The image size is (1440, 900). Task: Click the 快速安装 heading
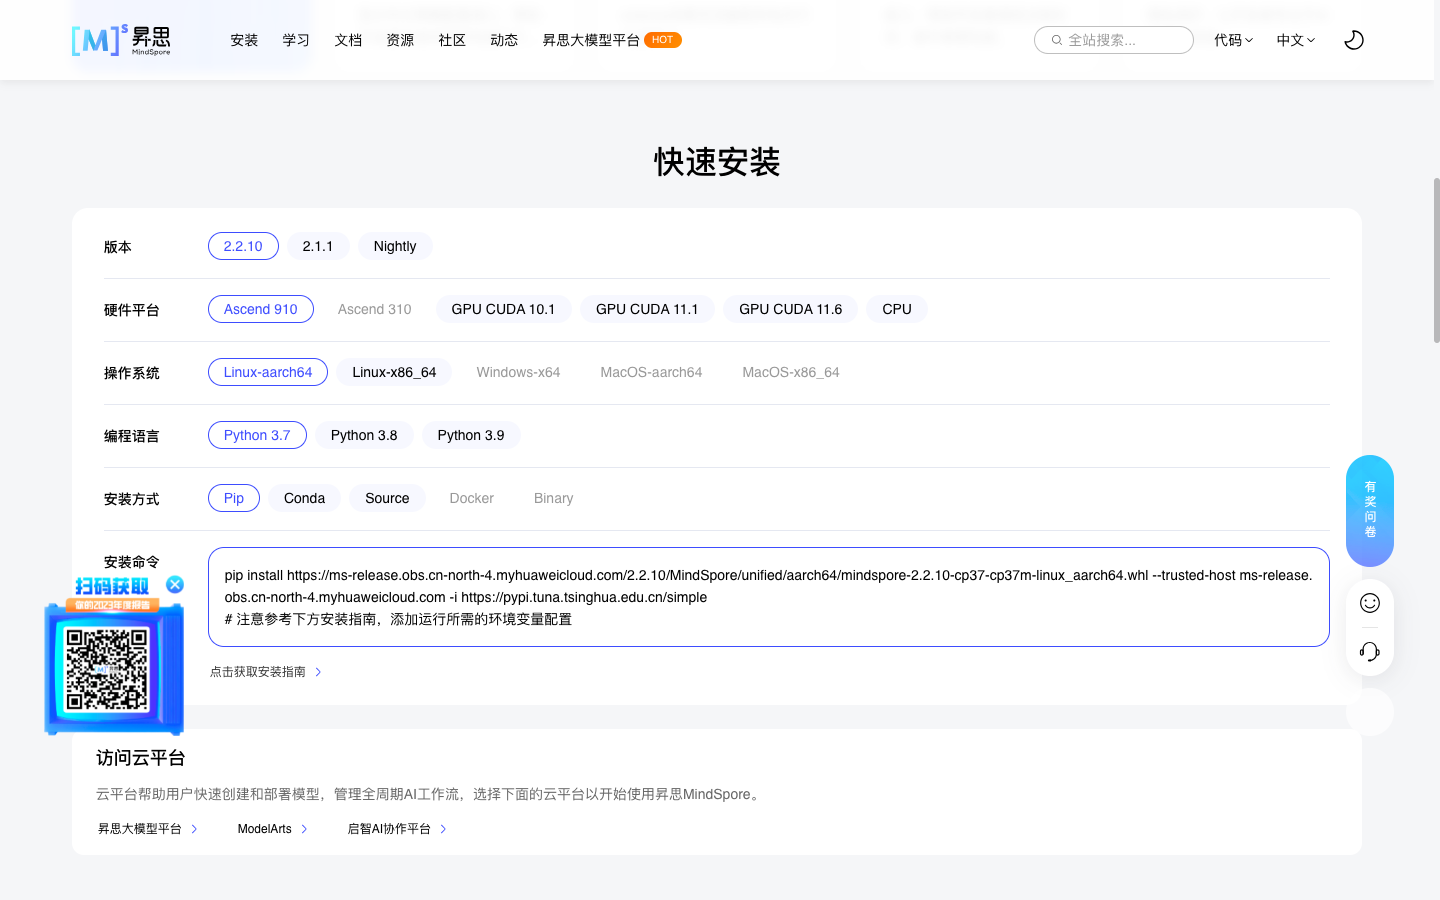717,162
